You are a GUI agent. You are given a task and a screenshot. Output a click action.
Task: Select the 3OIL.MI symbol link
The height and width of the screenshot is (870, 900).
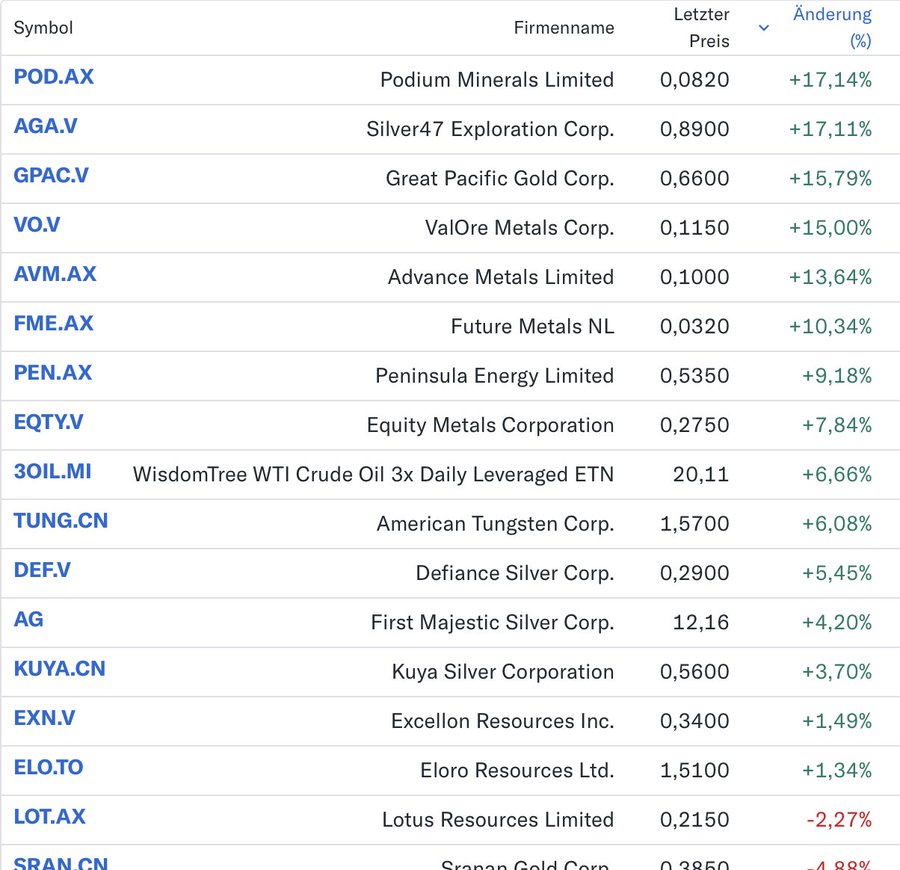(x=53, y=471)
